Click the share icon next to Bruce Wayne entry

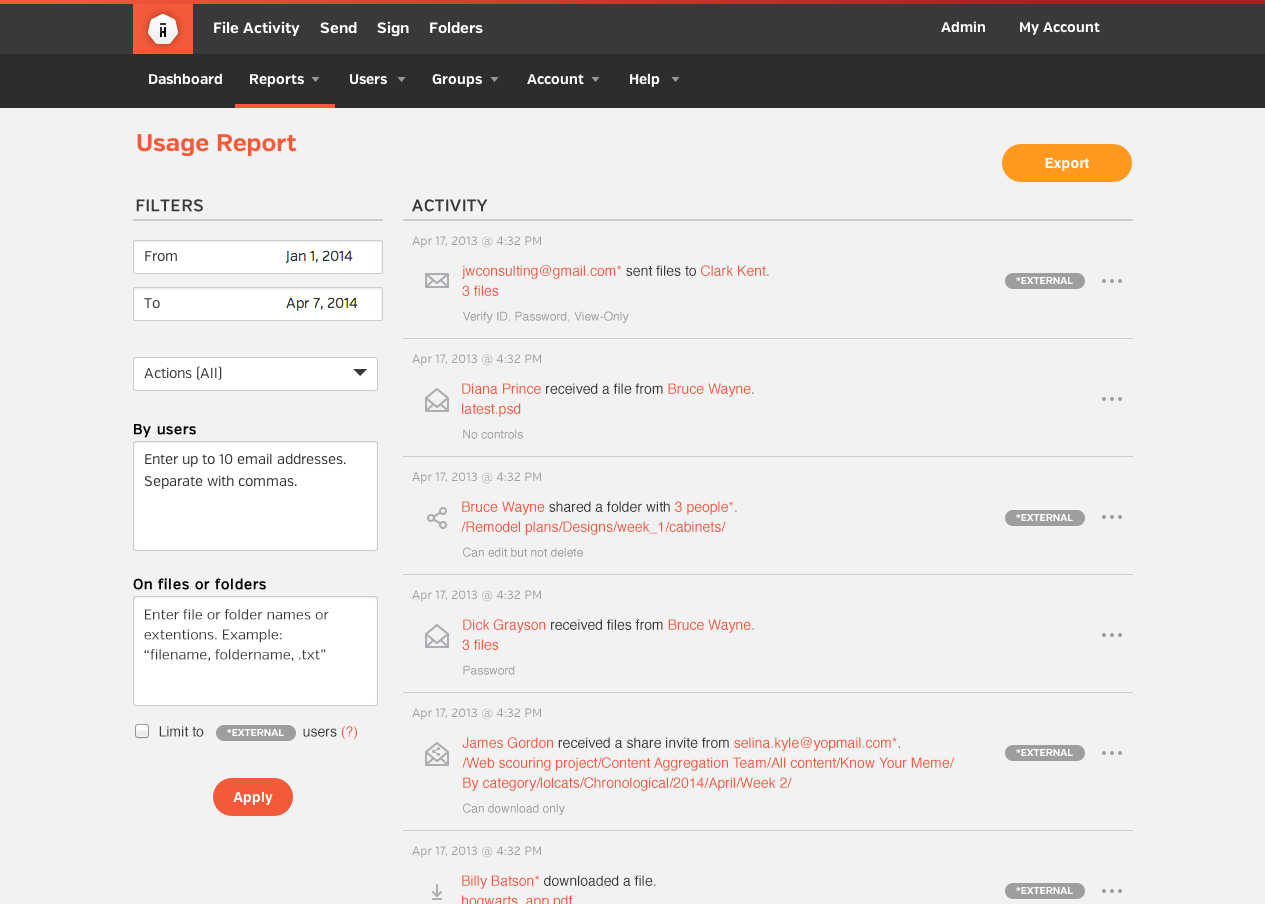pos(437,518)
